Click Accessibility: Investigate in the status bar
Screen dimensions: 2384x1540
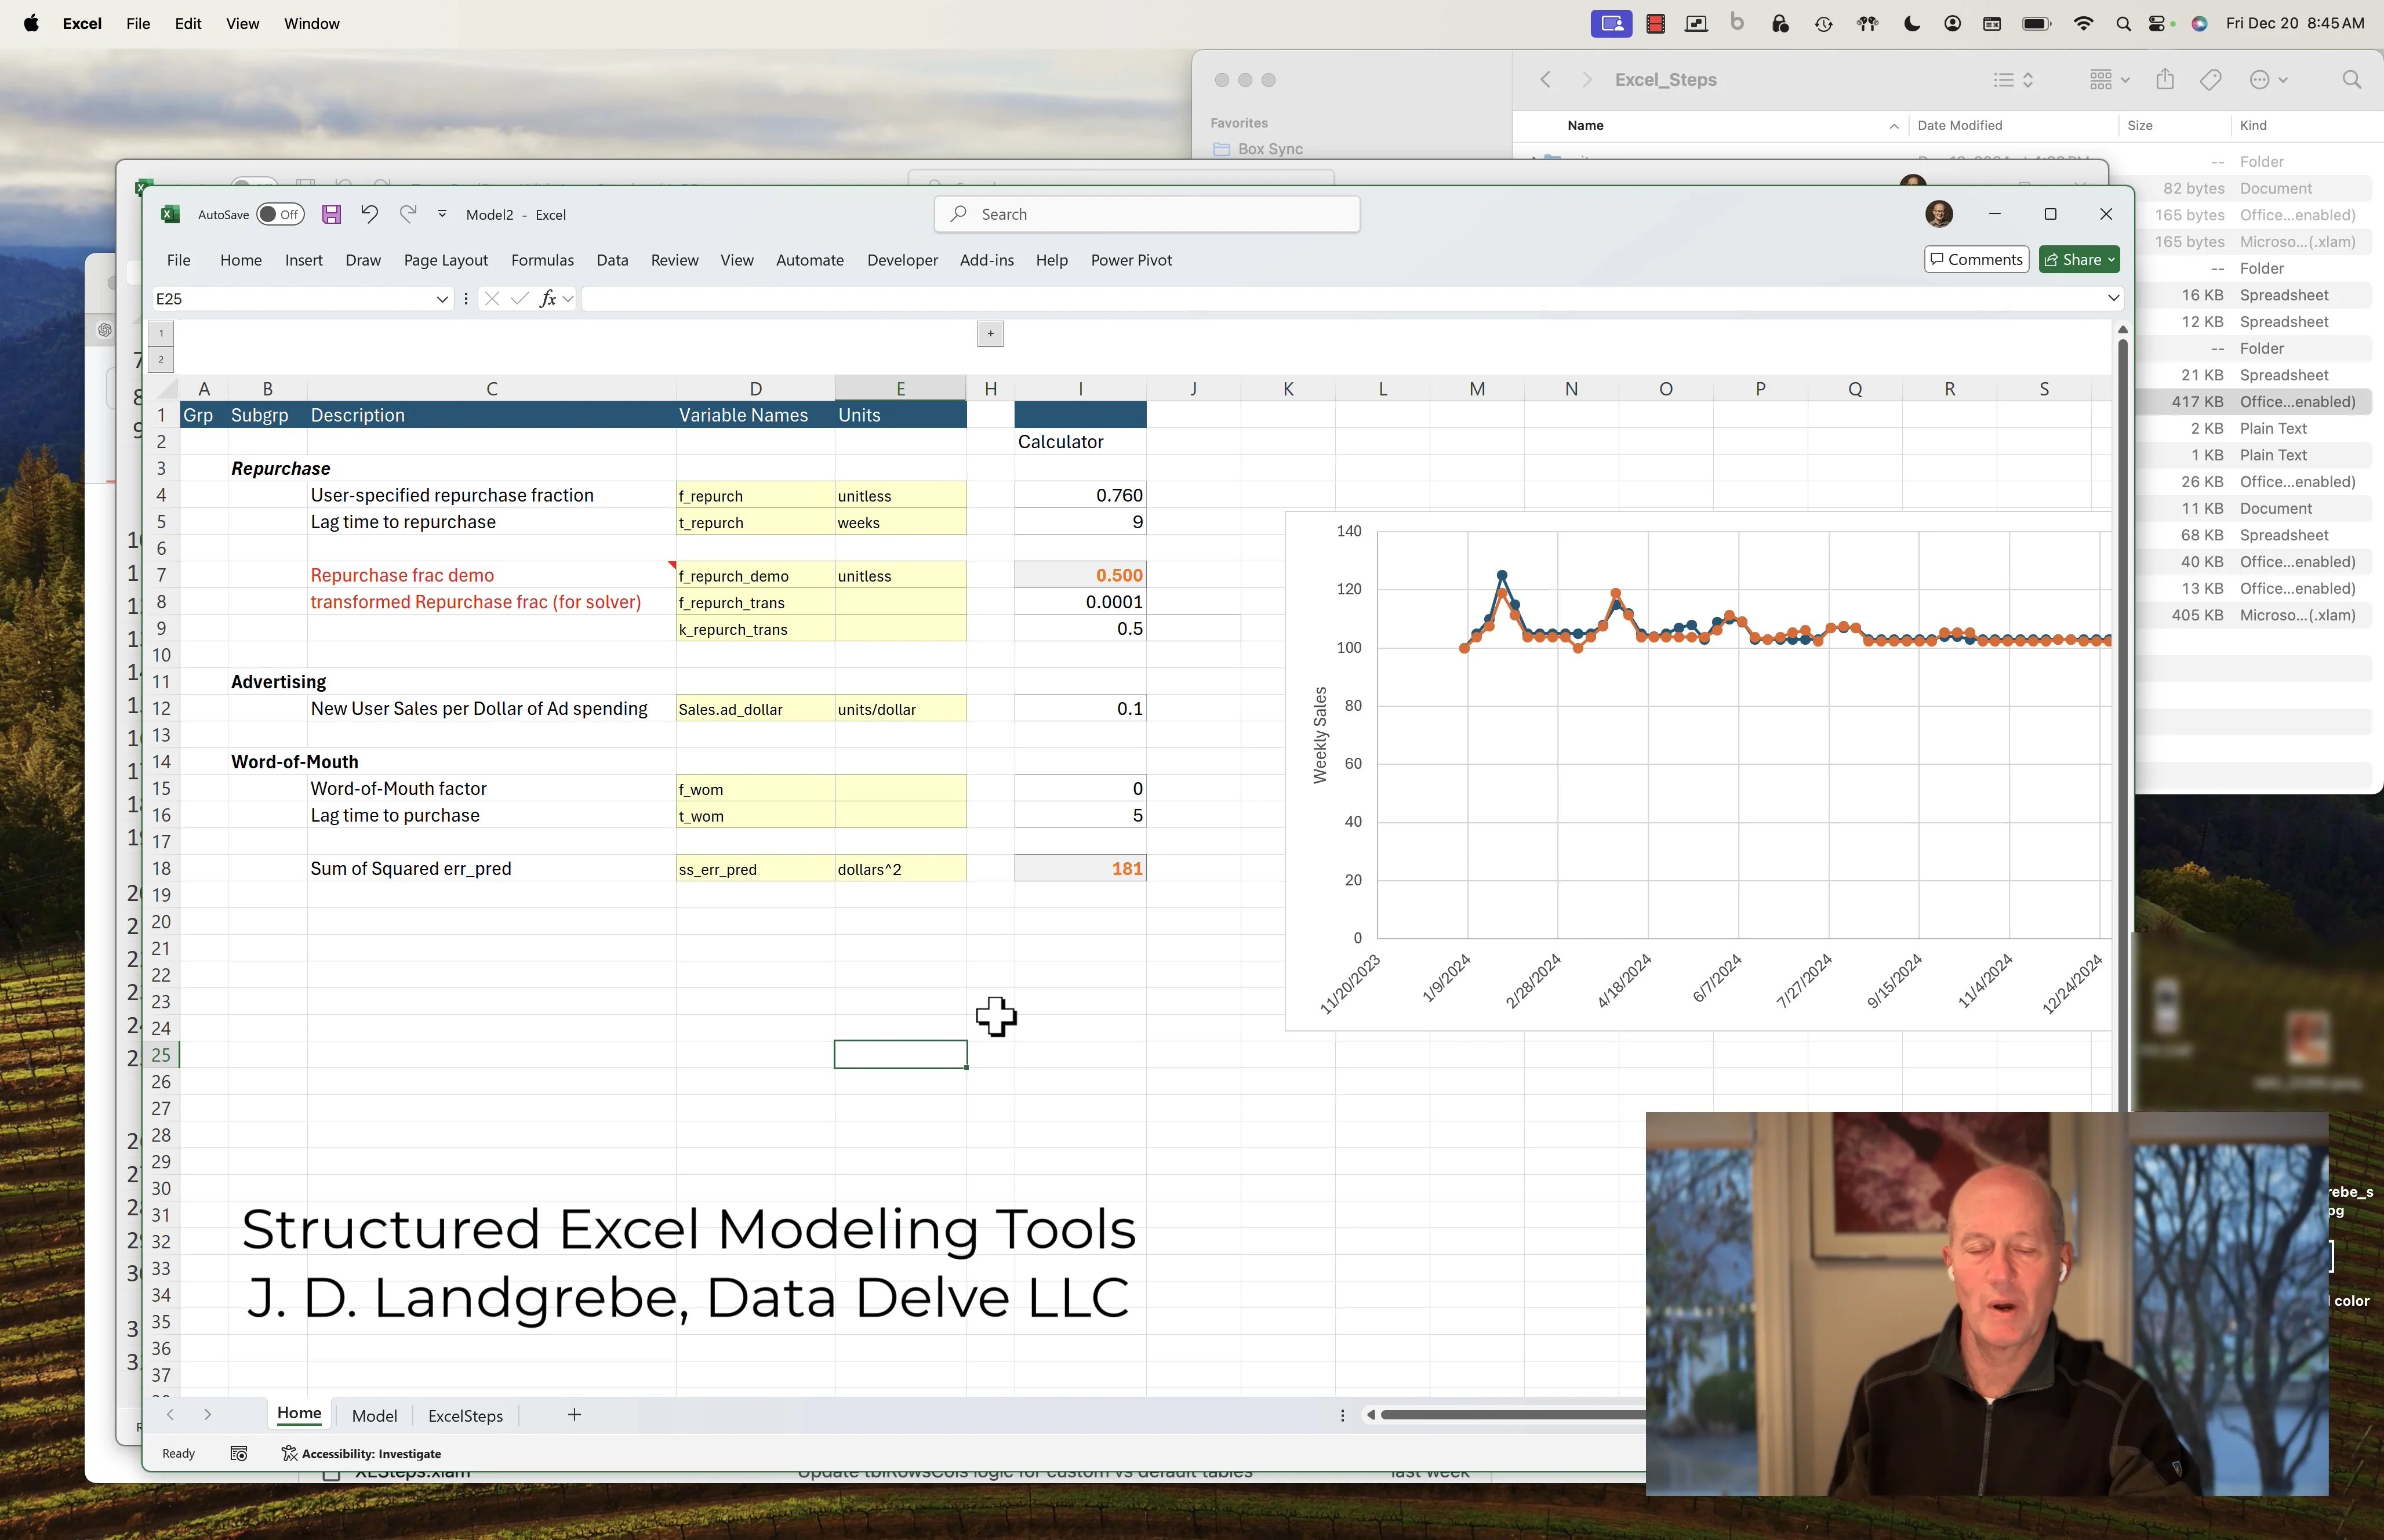(361, 1453)
